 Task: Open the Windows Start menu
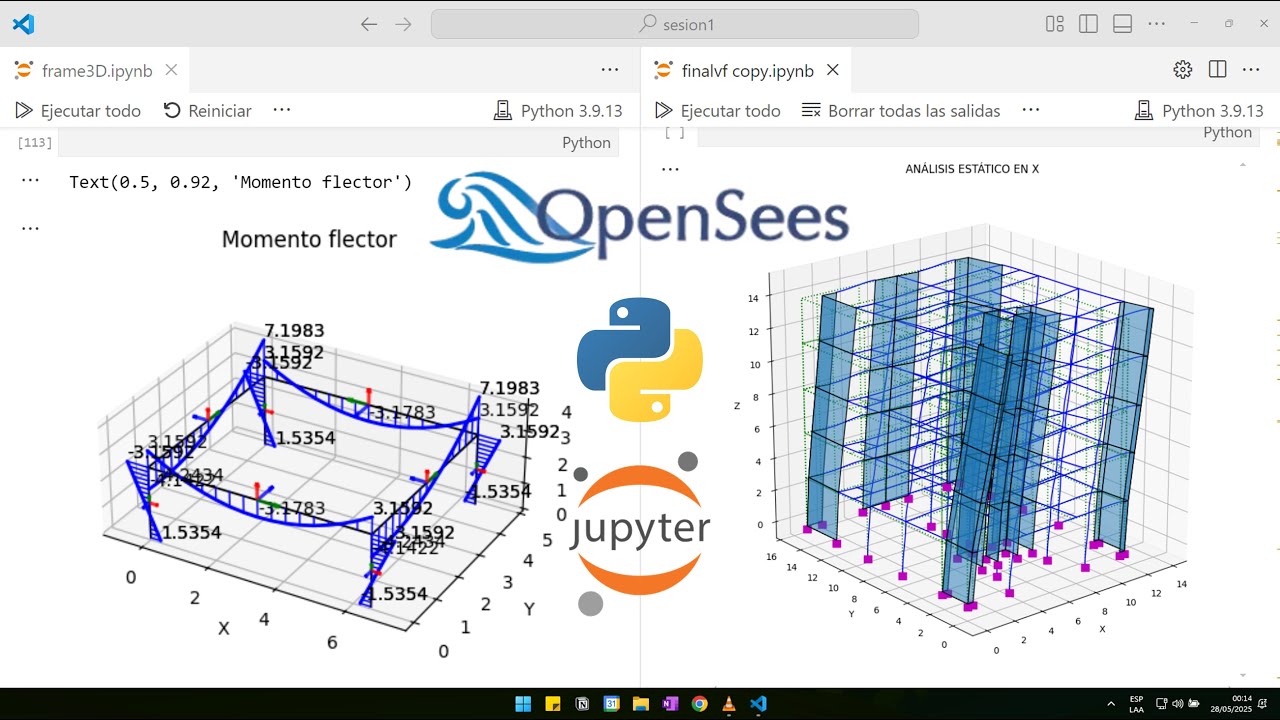523,704
